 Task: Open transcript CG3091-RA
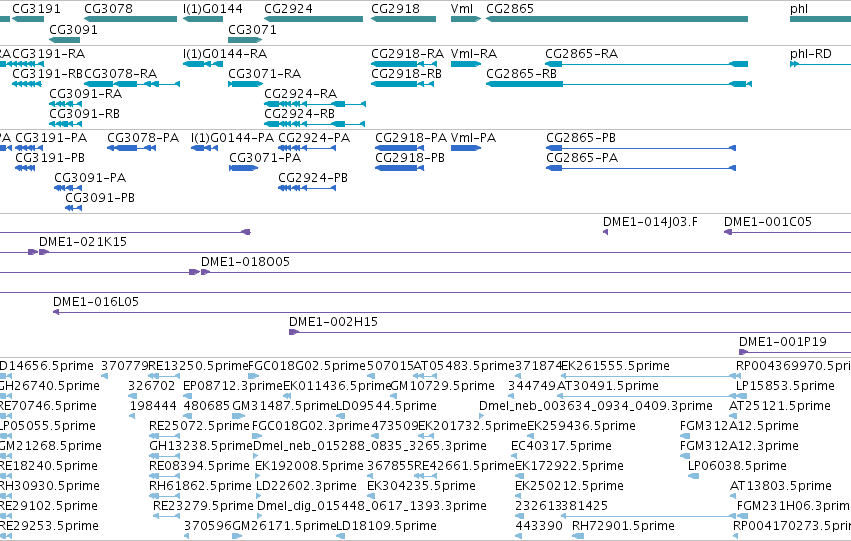pyautogui.click(x=65, y=104)
